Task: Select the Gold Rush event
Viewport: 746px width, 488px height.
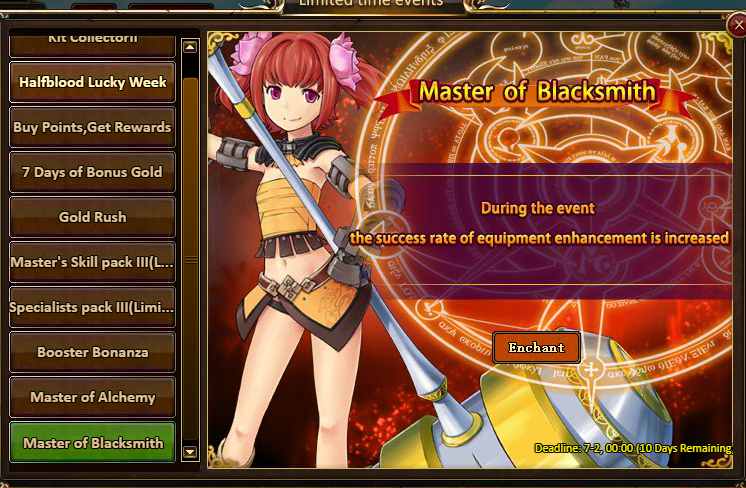Action: pos(92,217)
